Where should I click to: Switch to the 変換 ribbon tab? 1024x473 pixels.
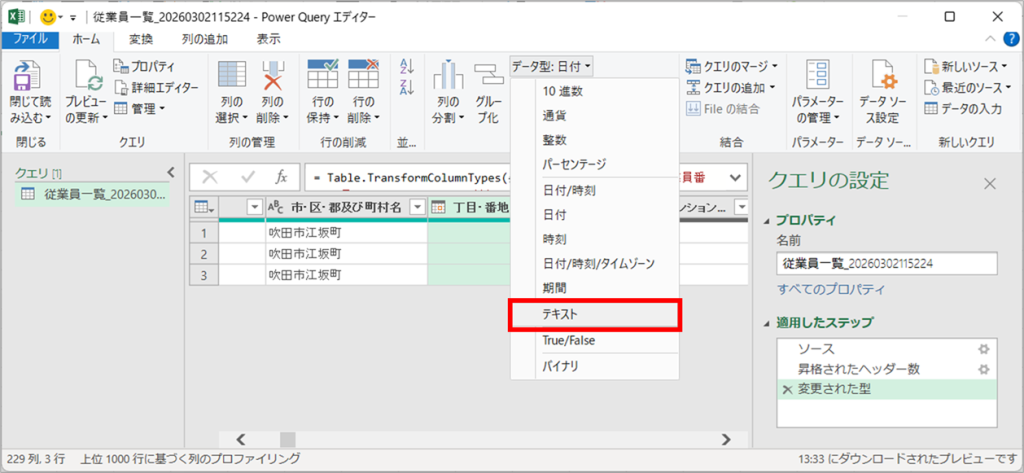pyautogui.click(x=141, y=39)
